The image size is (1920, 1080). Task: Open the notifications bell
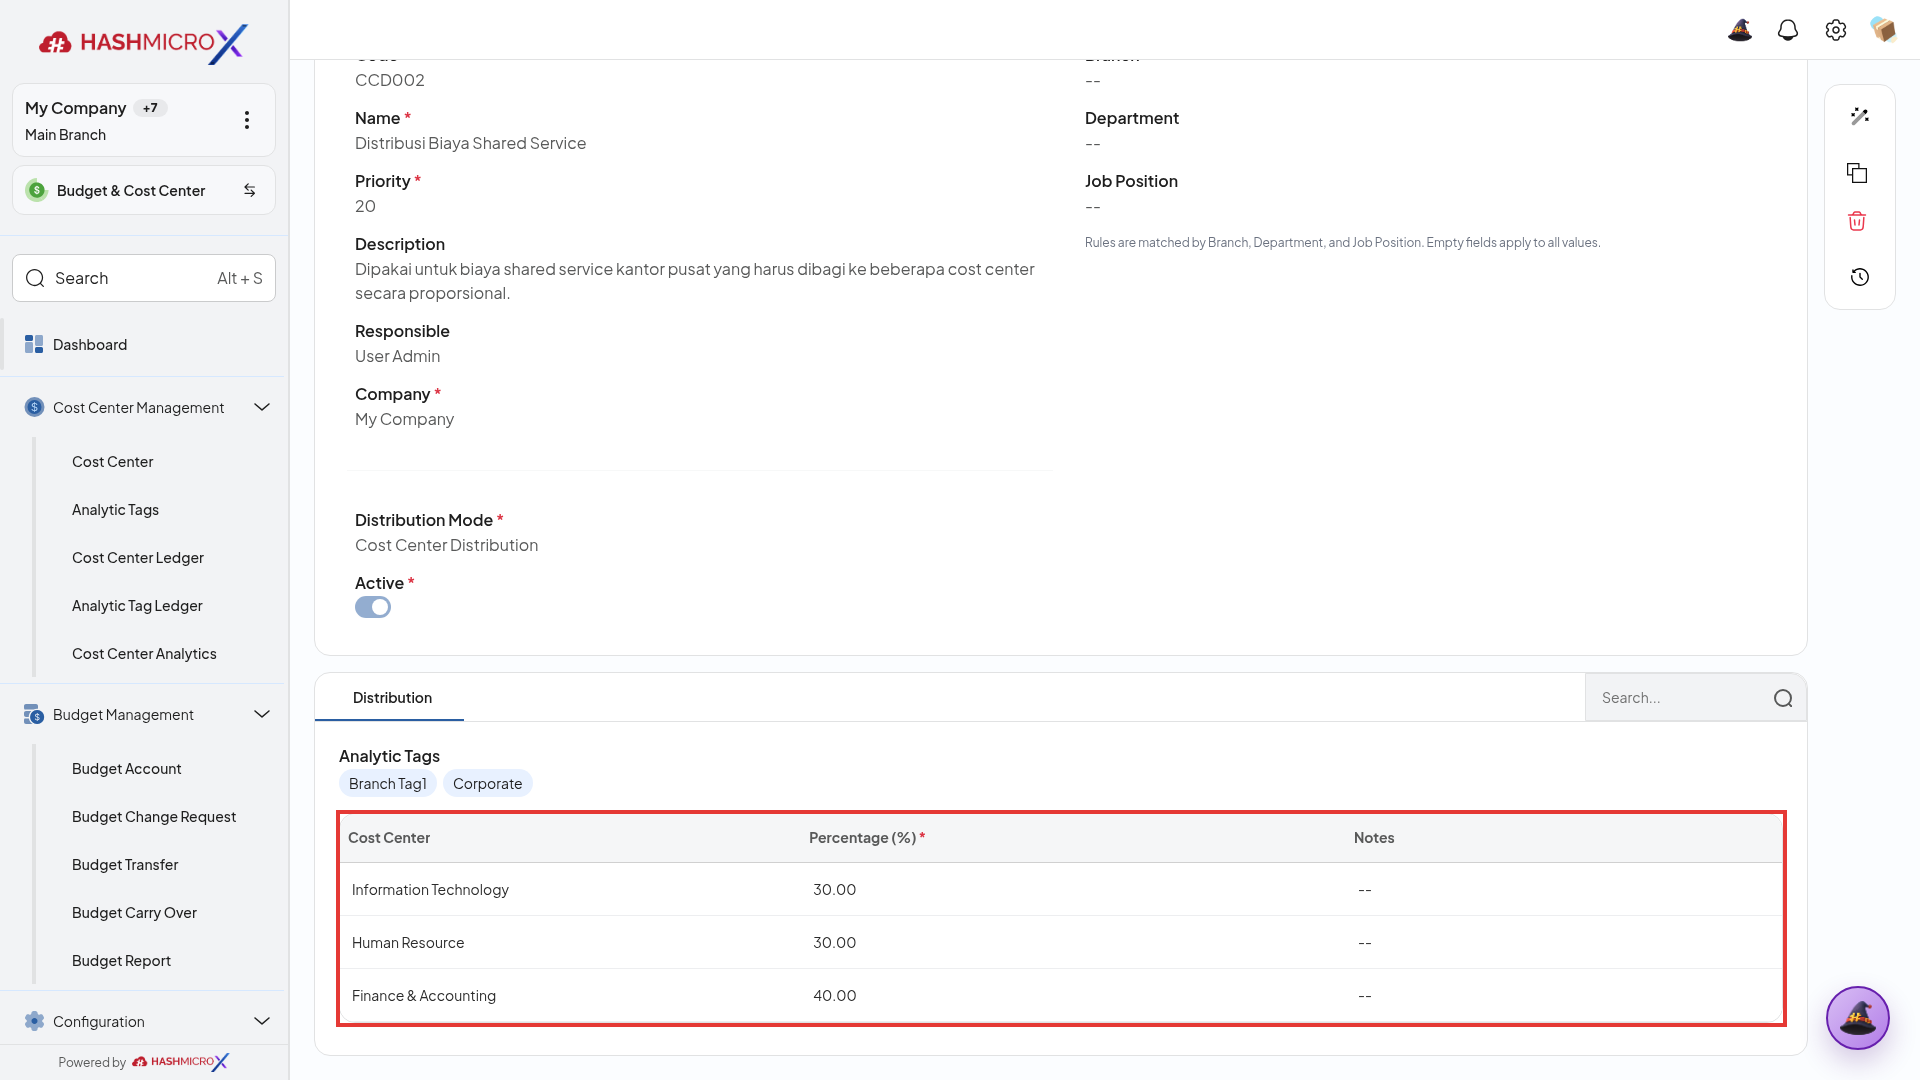pos(1788,30)
